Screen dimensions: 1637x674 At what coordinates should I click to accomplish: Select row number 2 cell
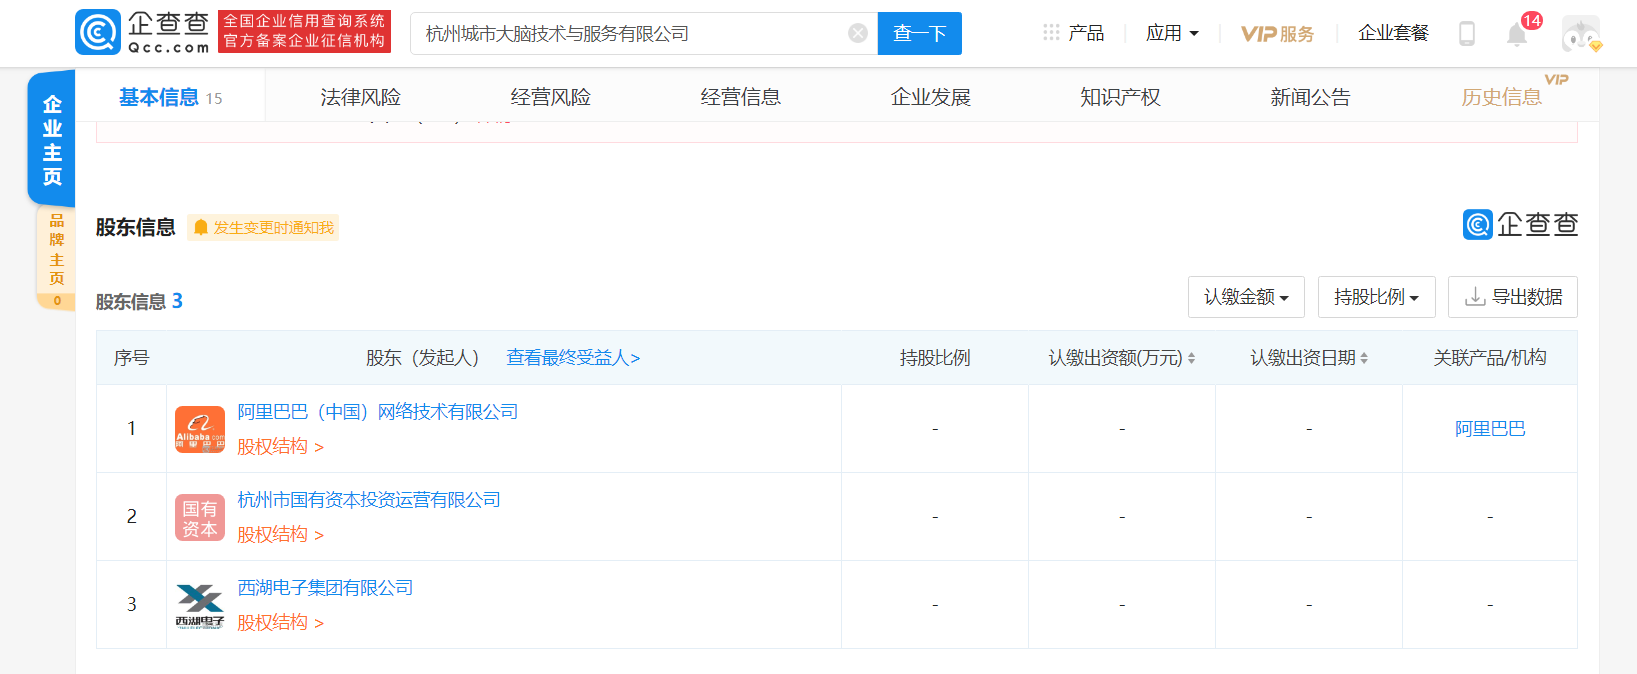[131, 516]
